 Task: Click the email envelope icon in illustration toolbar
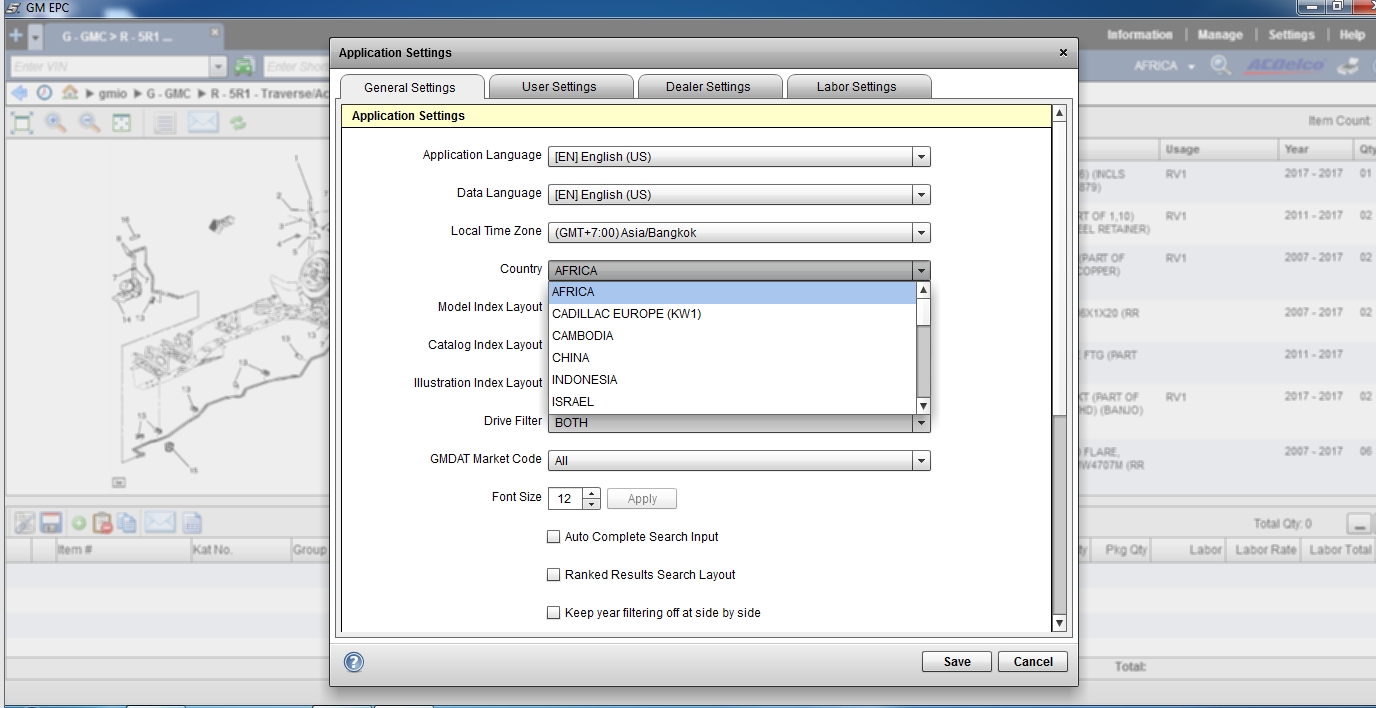point(203,123)
